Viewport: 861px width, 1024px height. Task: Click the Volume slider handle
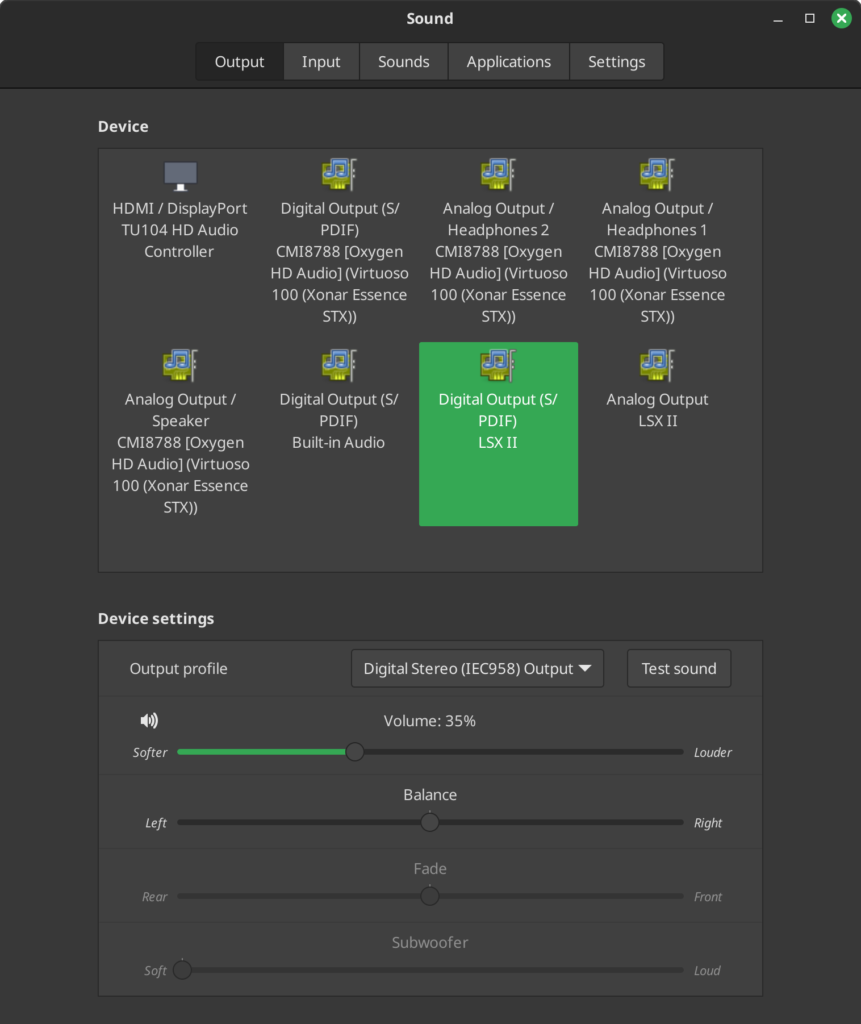355,752
